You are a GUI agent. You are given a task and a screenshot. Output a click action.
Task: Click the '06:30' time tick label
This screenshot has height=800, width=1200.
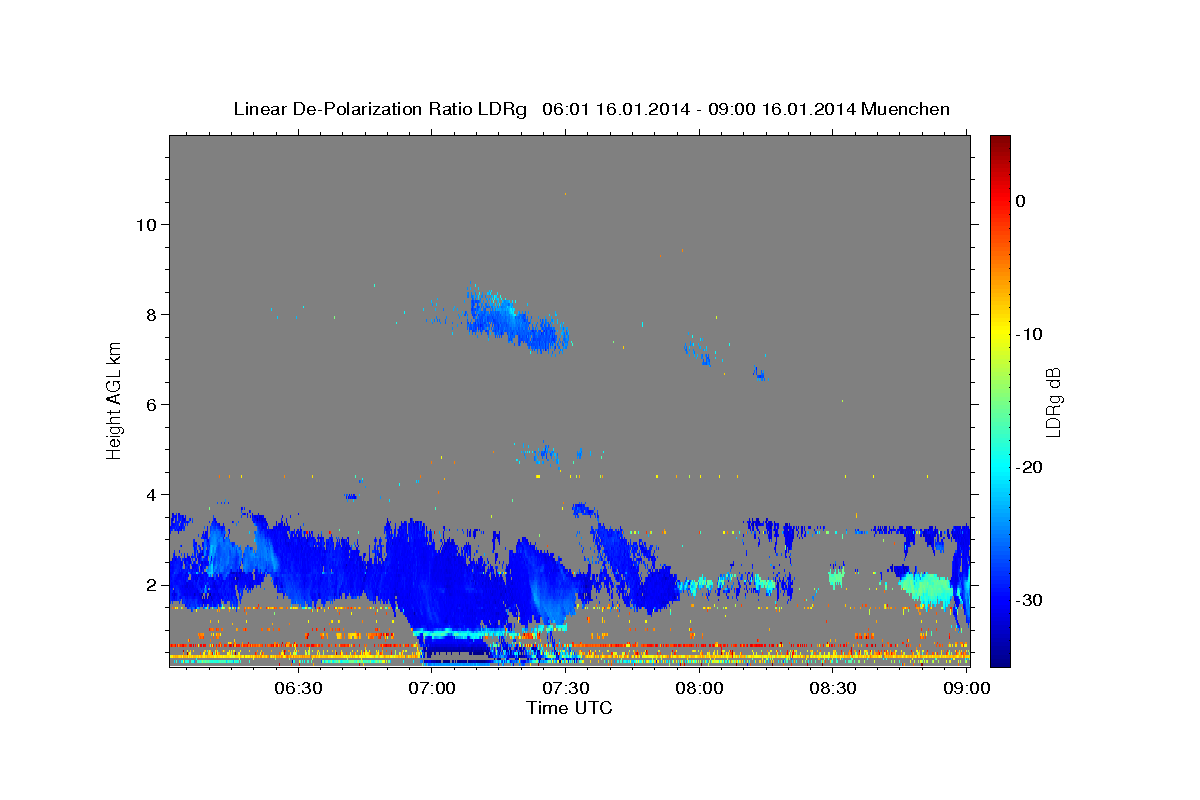click(x=298, y=688)
